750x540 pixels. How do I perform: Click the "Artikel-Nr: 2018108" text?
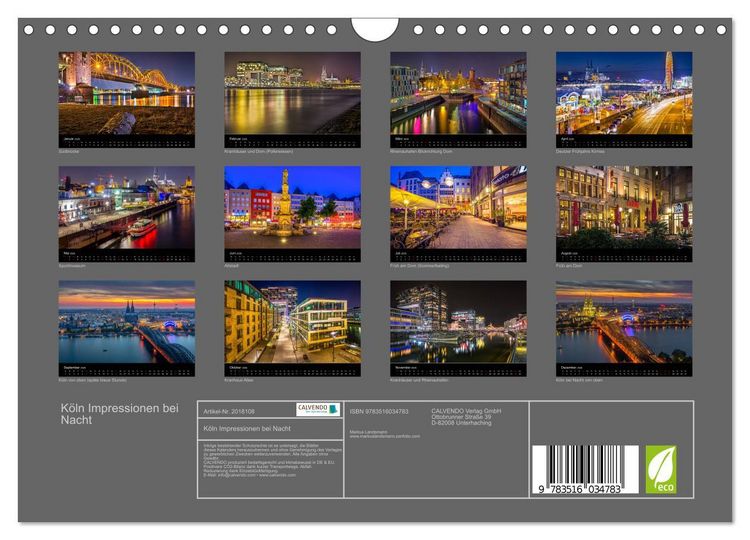click(x=229, y=411)
